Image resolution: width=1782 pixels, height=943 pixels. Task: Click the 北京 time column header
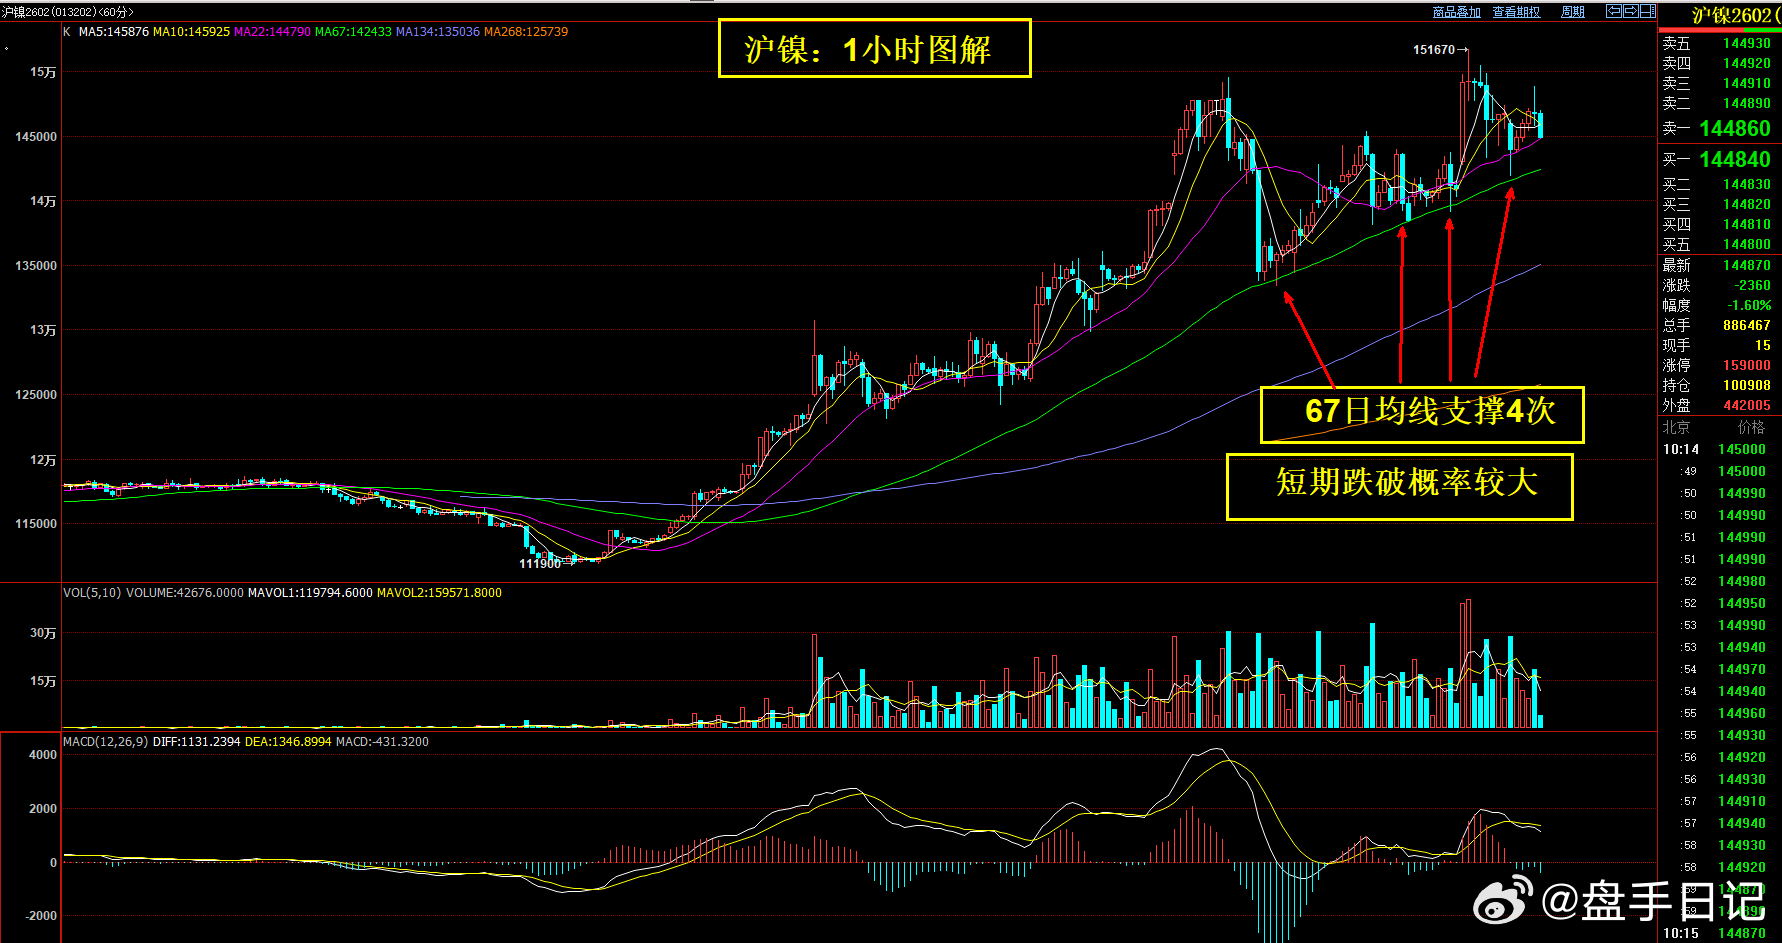(x=1677, y=427)
